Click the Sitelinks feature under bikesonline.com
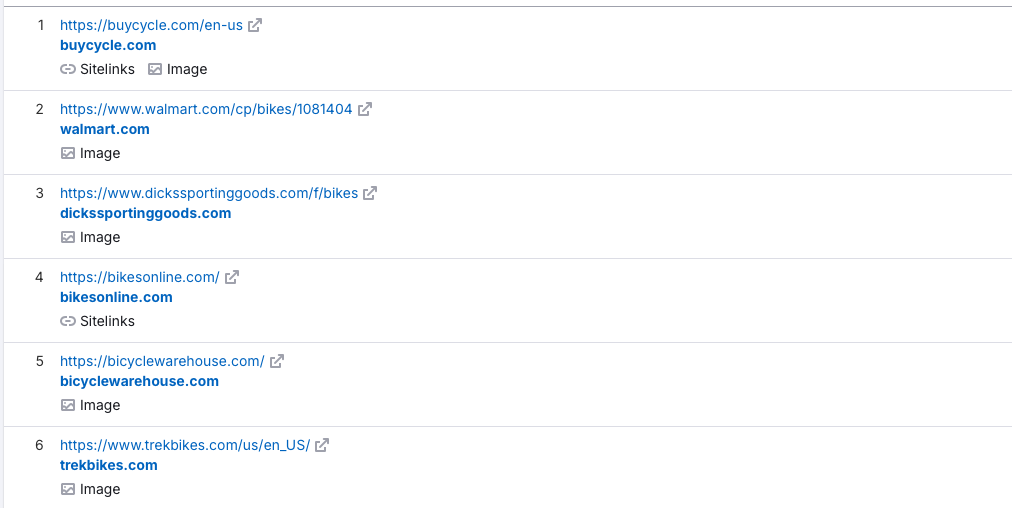This screenshot has height=508, width=1012. pyautogui.click(x=97, y=321)
